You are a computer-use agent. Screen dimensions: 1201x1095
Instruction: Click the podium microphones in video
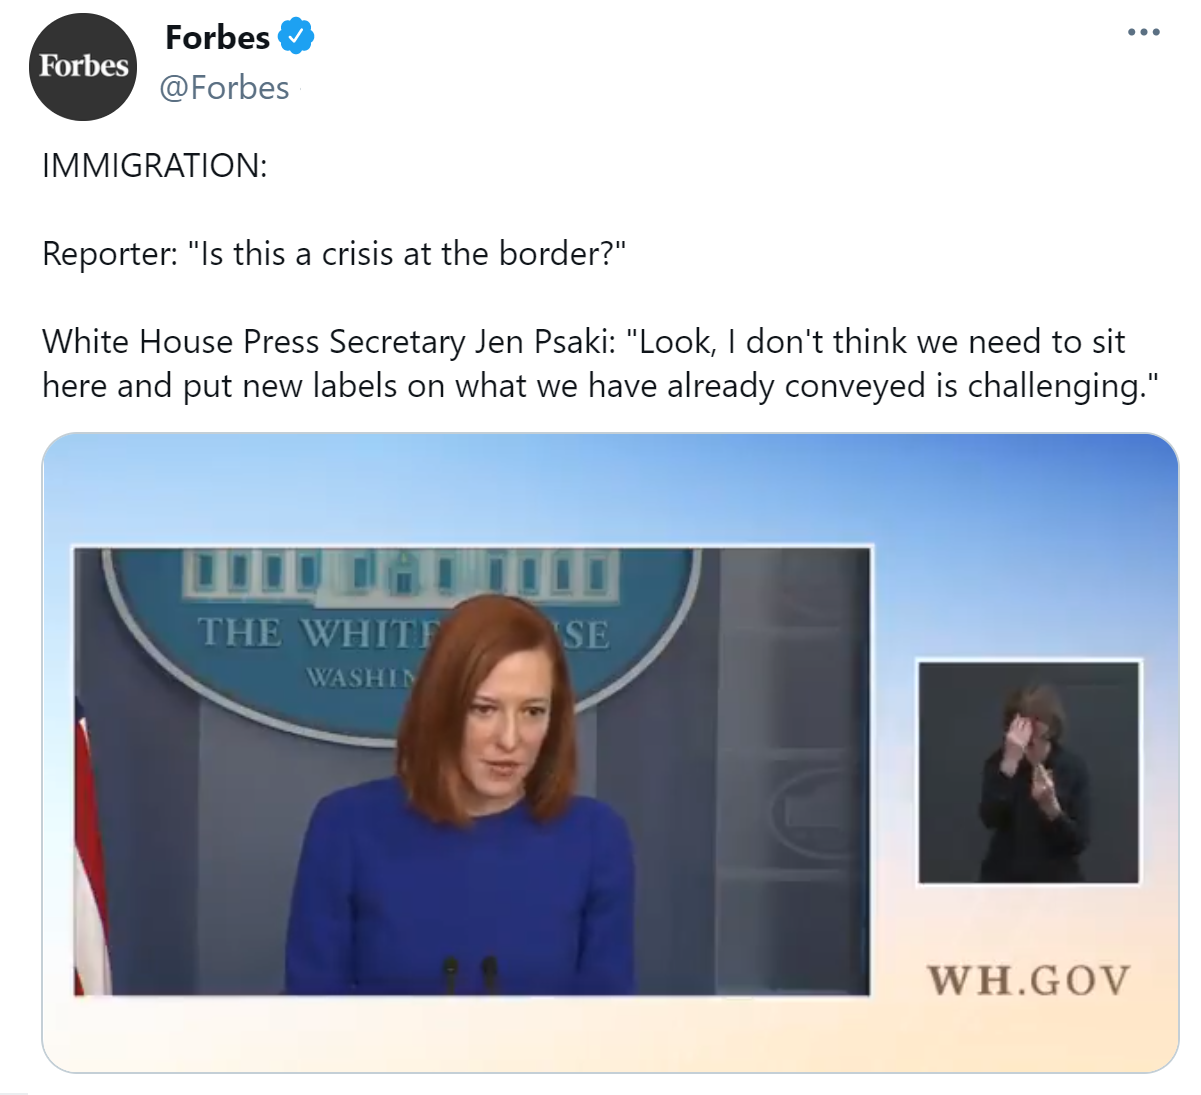470,974
